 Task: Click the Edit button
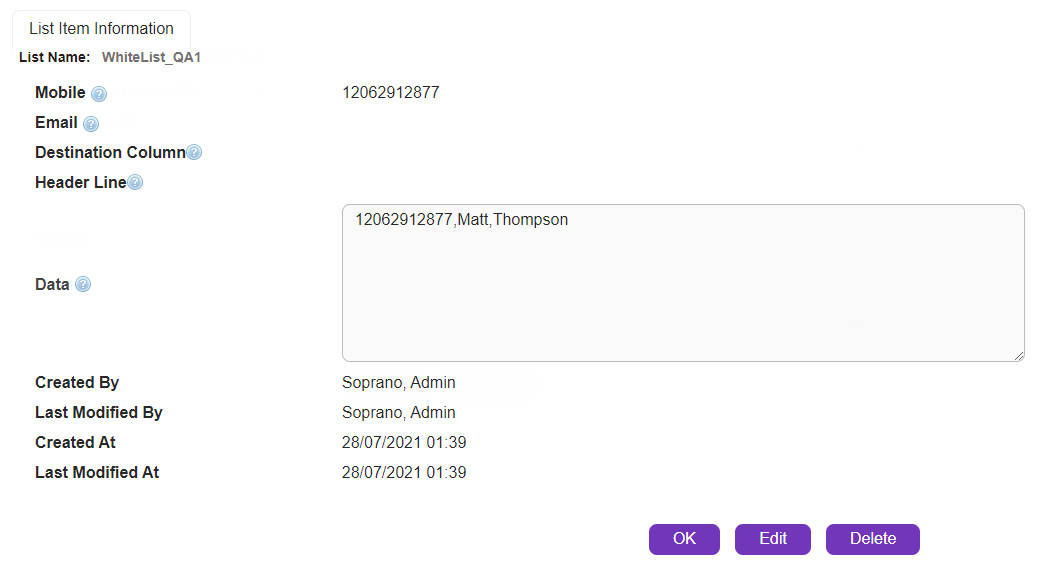point(773,539)
